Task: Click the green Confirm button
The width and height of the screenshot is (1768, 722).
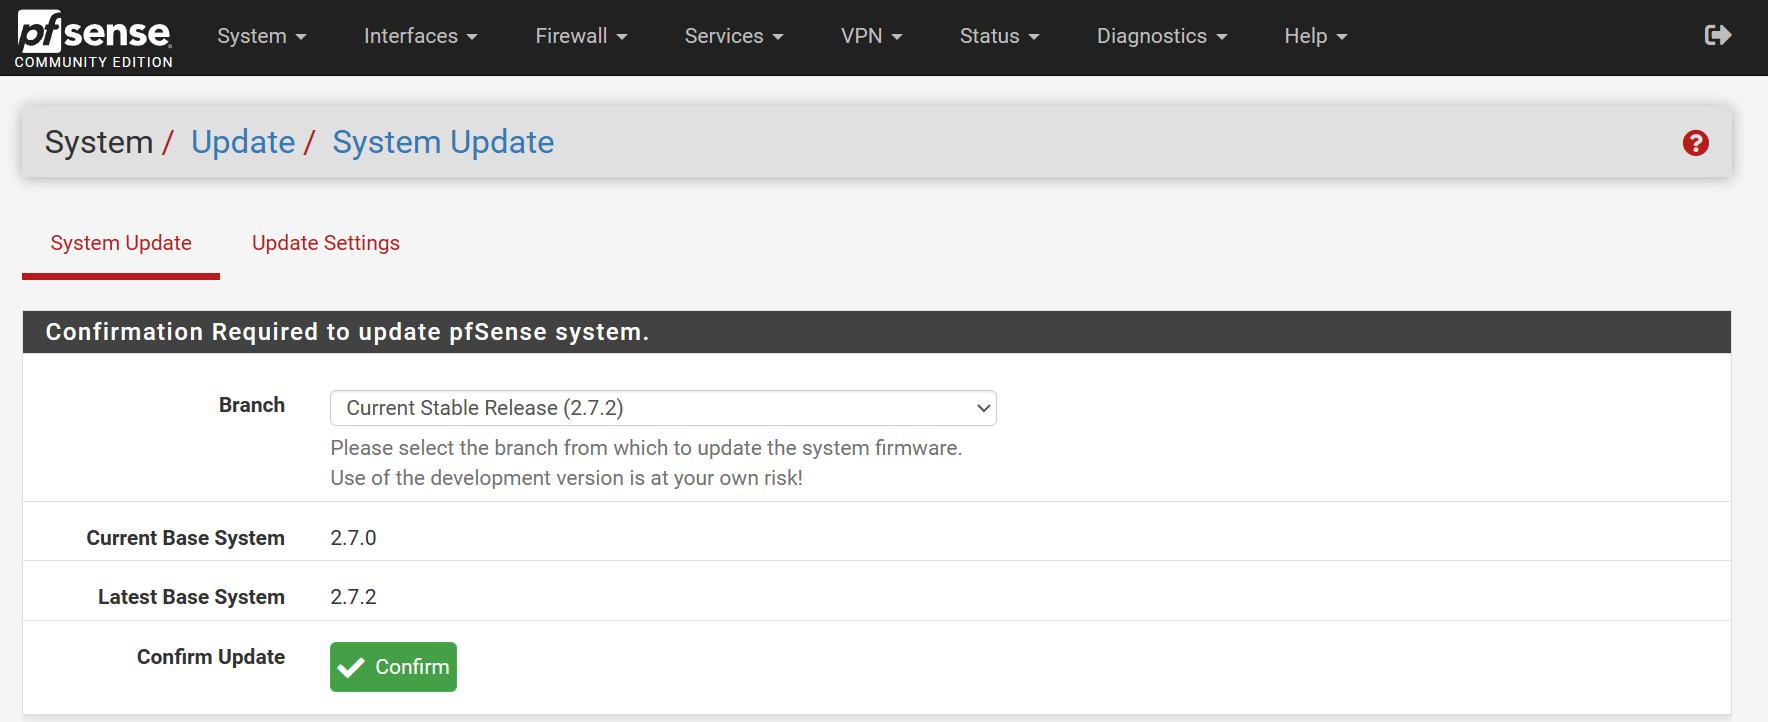Action: [x=393, y=667]
